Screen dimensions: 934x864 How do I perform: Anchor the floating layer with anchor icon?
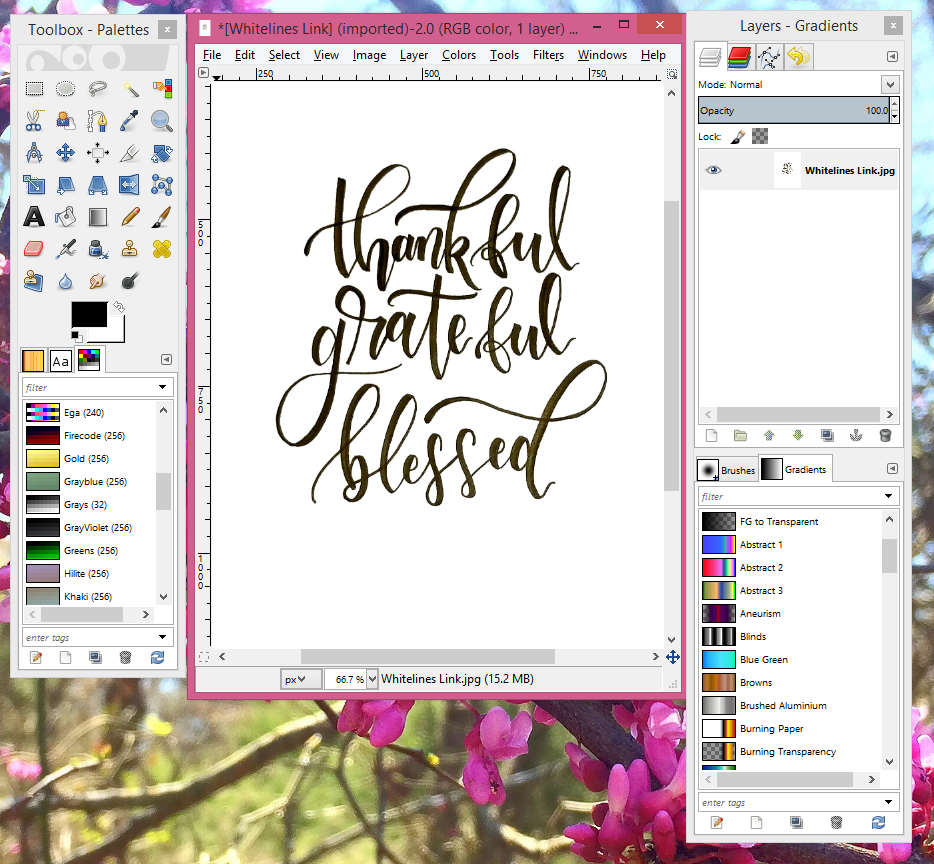pyautogui.click(x=856, y=435)
